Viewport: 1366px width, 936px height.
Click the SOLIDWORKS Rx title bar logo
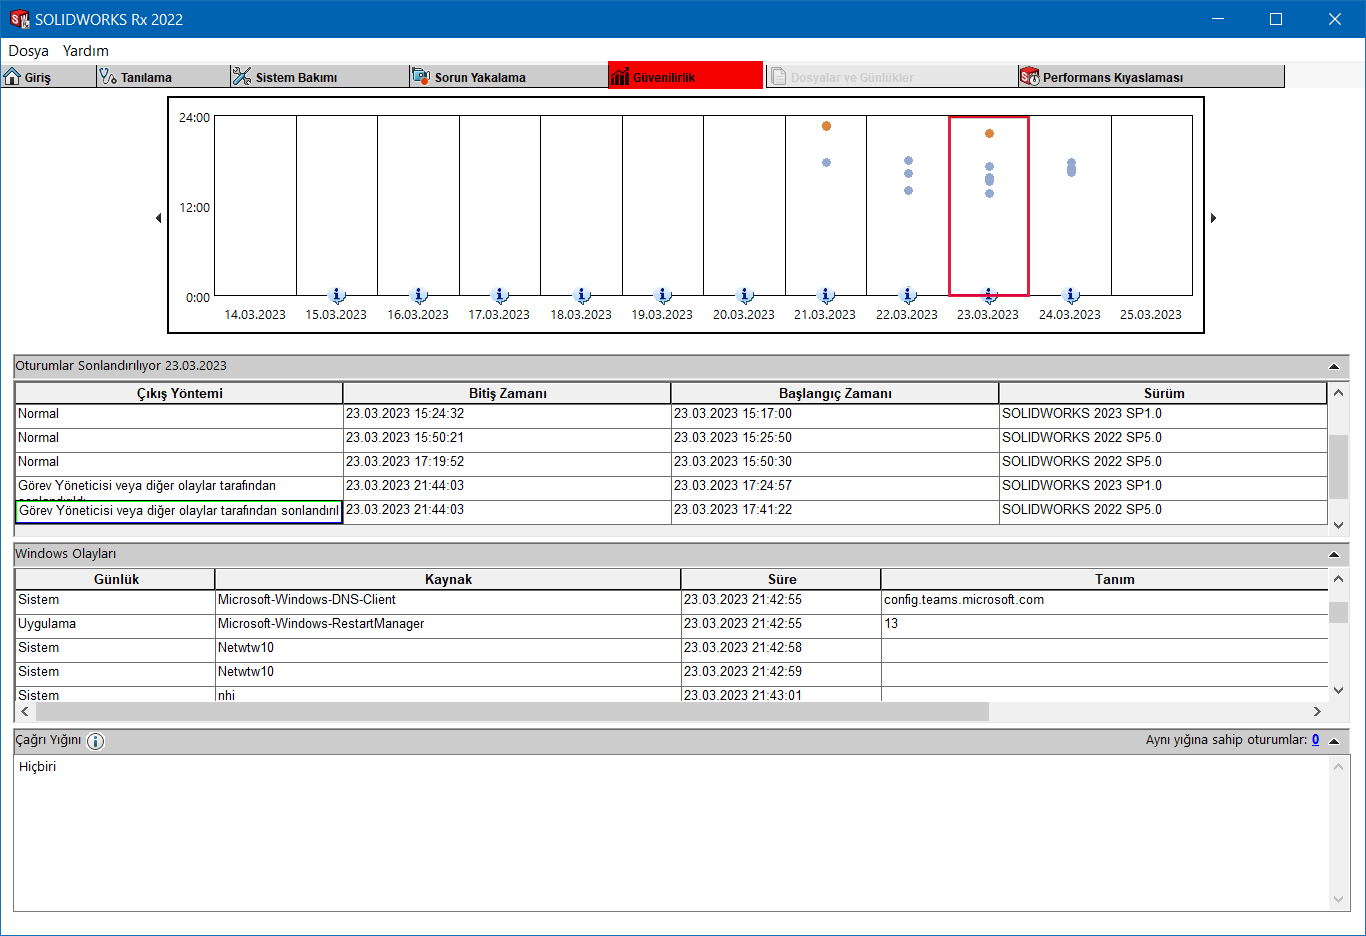click(x=19, y=19)
